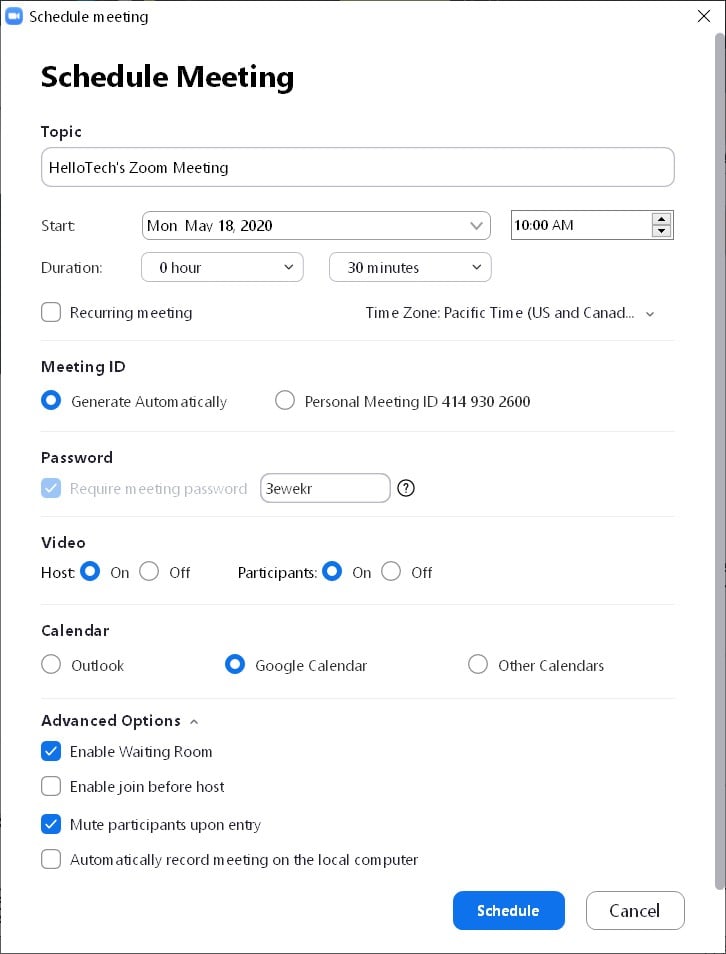The width and height of the screenshot is (726, 954).
Task: Click the Zoom logo in the title bar
Action: [14, 16]
